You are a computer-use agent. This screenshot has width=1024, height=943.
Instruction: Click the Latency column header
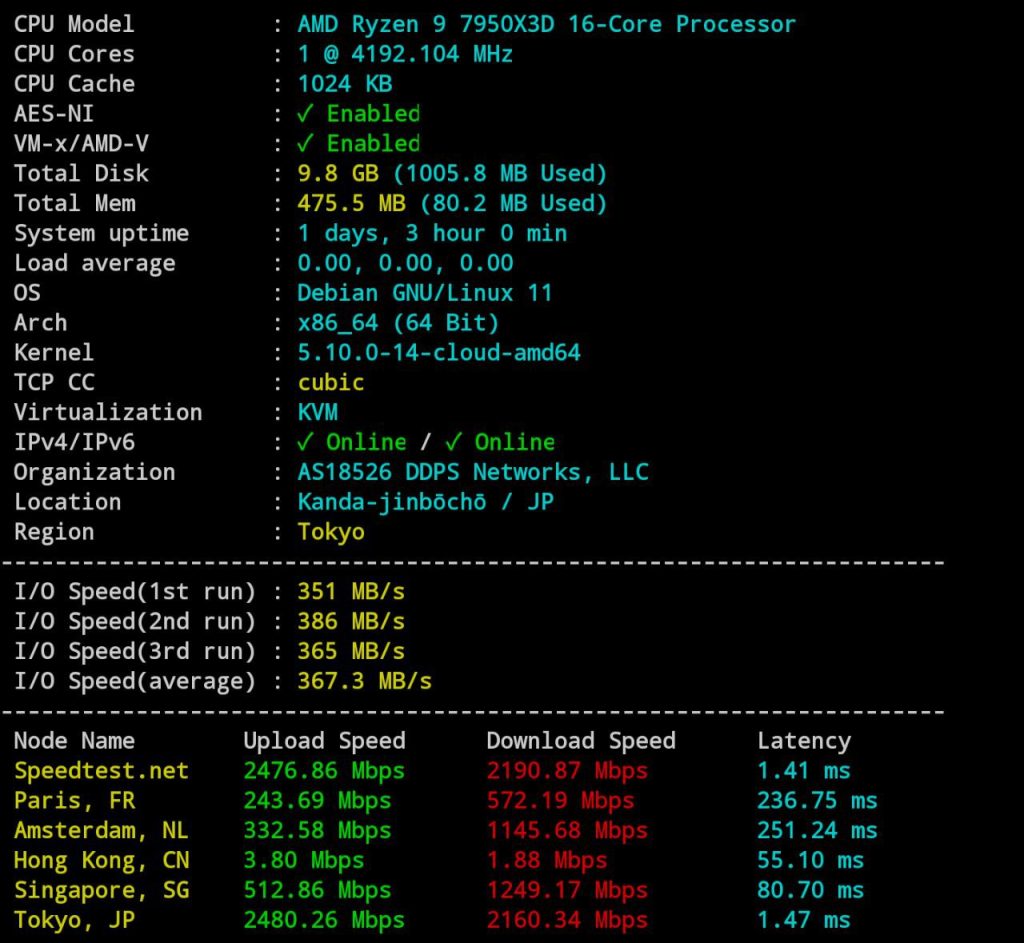coord(805,741)
